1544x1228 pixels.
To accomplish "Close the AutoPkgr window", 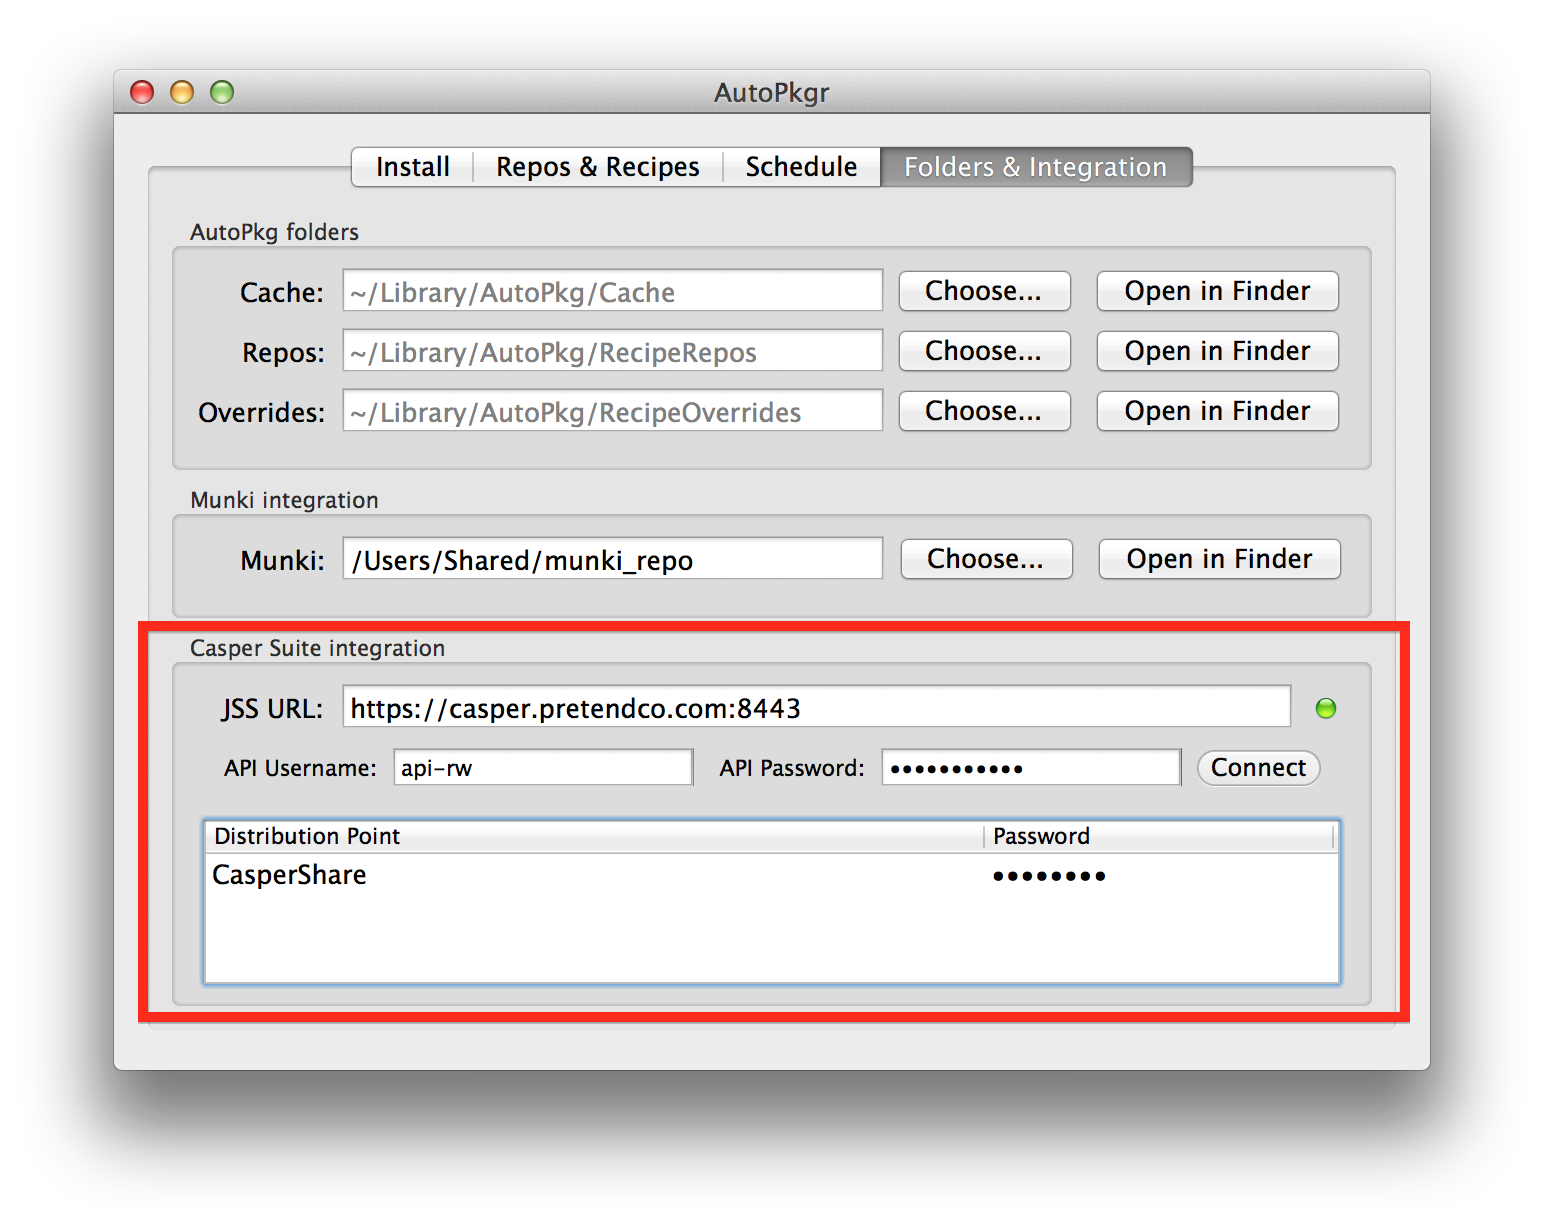I will click(143, 92).
